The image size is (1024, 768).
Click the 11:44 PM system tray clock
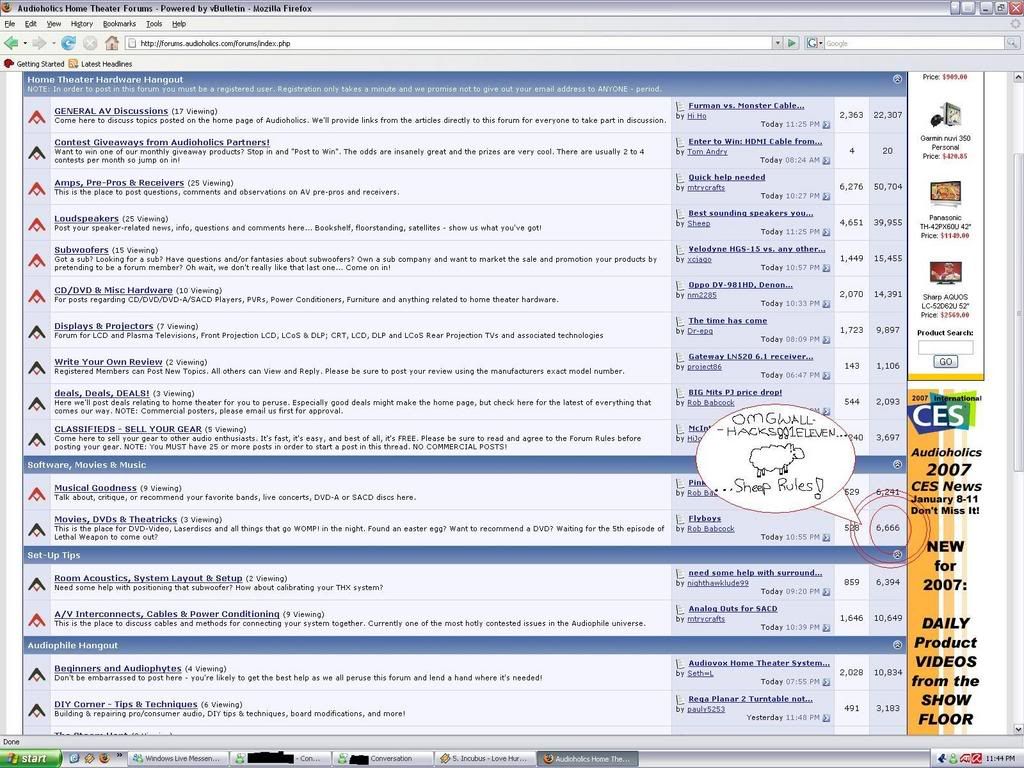coord(1000,759)
